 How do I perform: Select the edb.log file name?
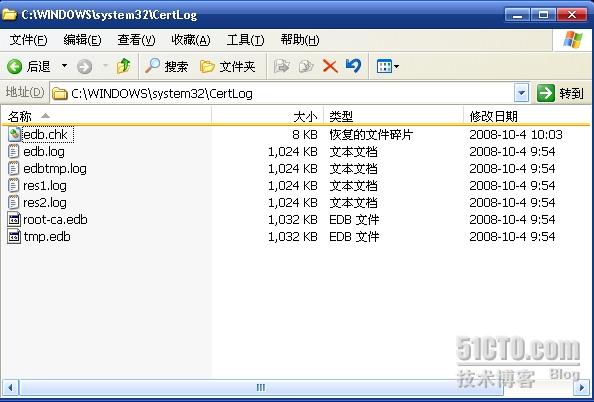44,152
